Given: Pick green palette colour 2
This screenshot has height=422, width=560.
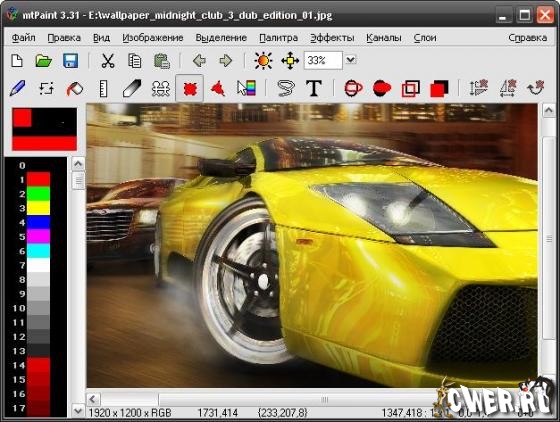Looking at the screenshot, I should 39,194.
